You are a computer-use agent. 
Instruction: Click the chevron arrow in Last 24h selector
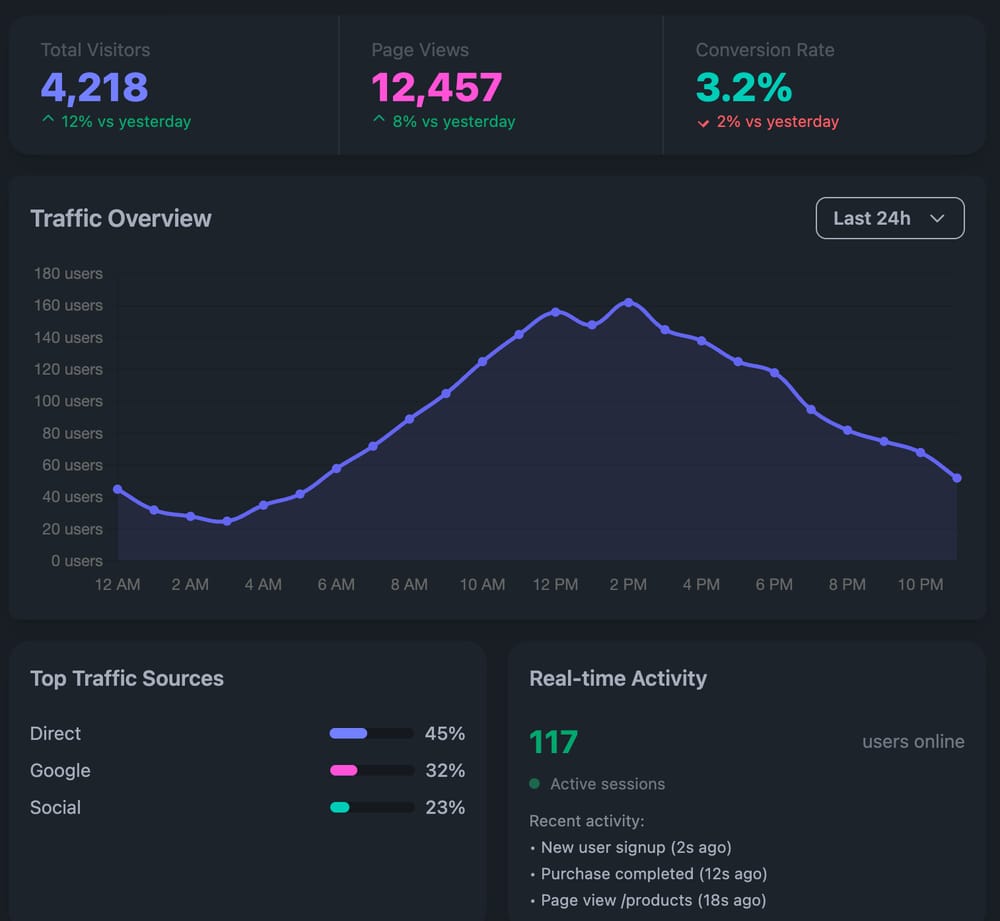(937, 219)
